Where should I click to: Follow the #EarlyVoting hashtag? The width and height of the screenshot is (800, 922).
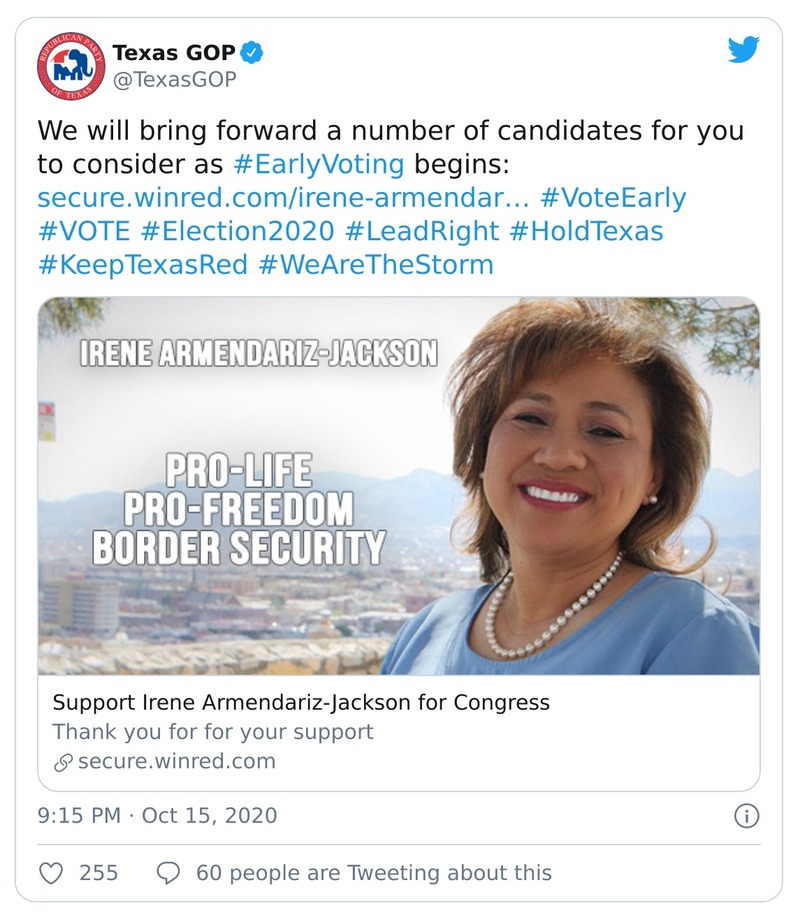point(318,164)
